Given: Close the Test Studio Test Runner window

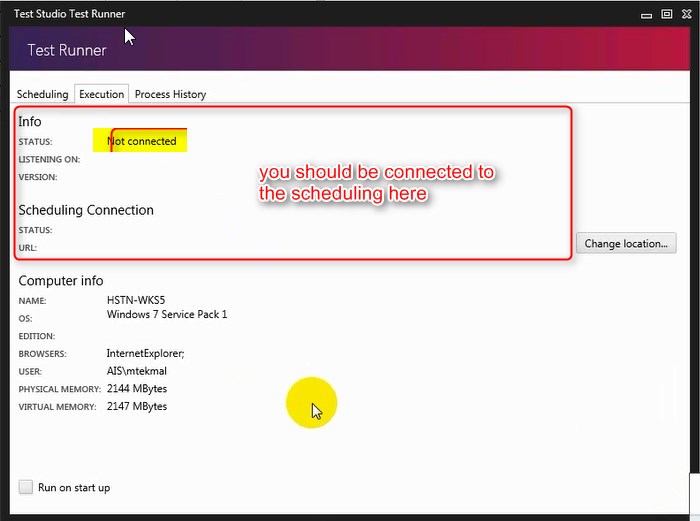Looking at the screenshot, I should pos(687,14).
